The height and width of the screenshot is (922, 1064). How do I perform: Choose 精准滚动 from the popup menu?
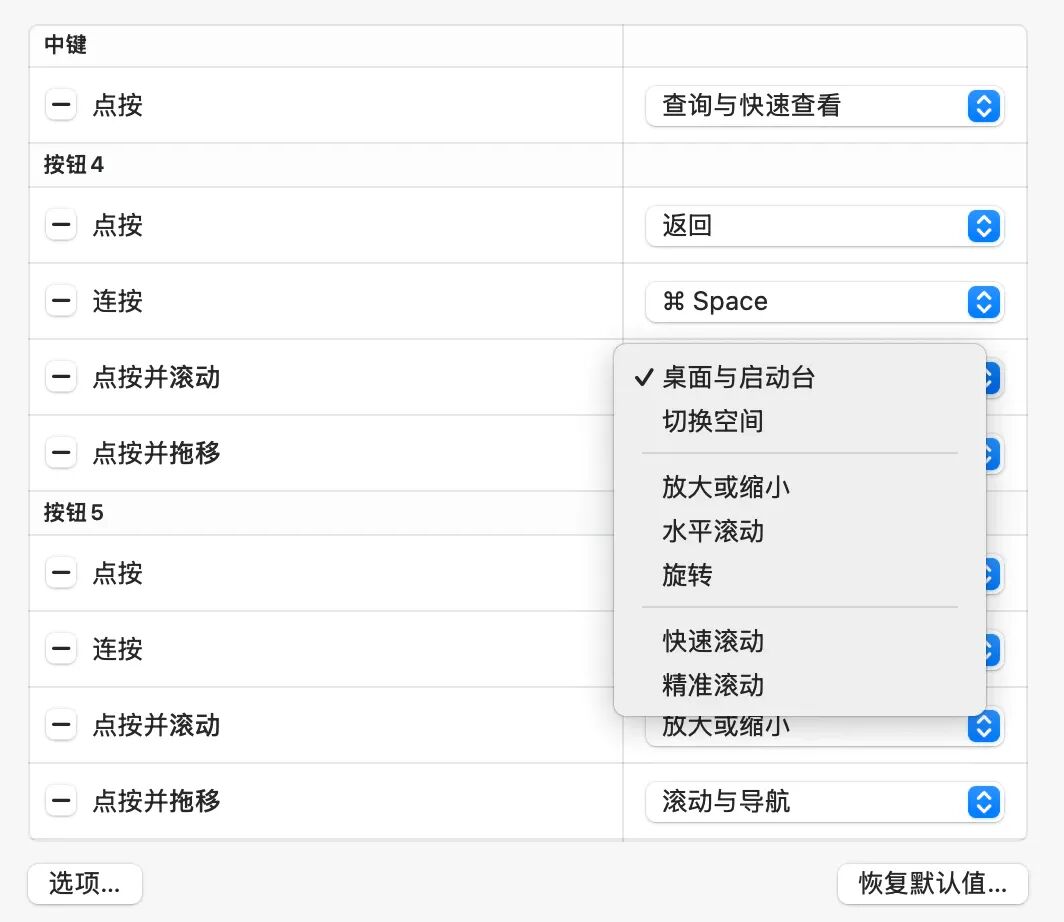(x=799, y=685)
